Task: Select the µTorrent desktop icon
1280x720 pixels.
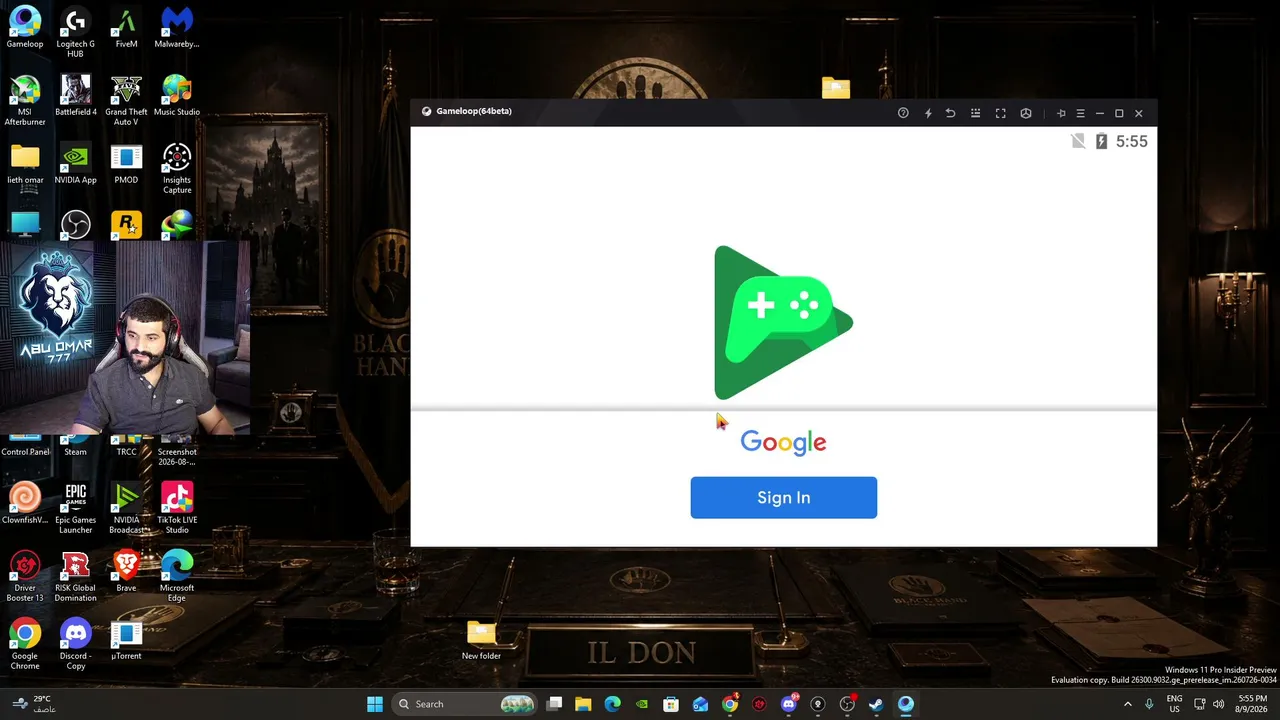Action: (126, 640)
